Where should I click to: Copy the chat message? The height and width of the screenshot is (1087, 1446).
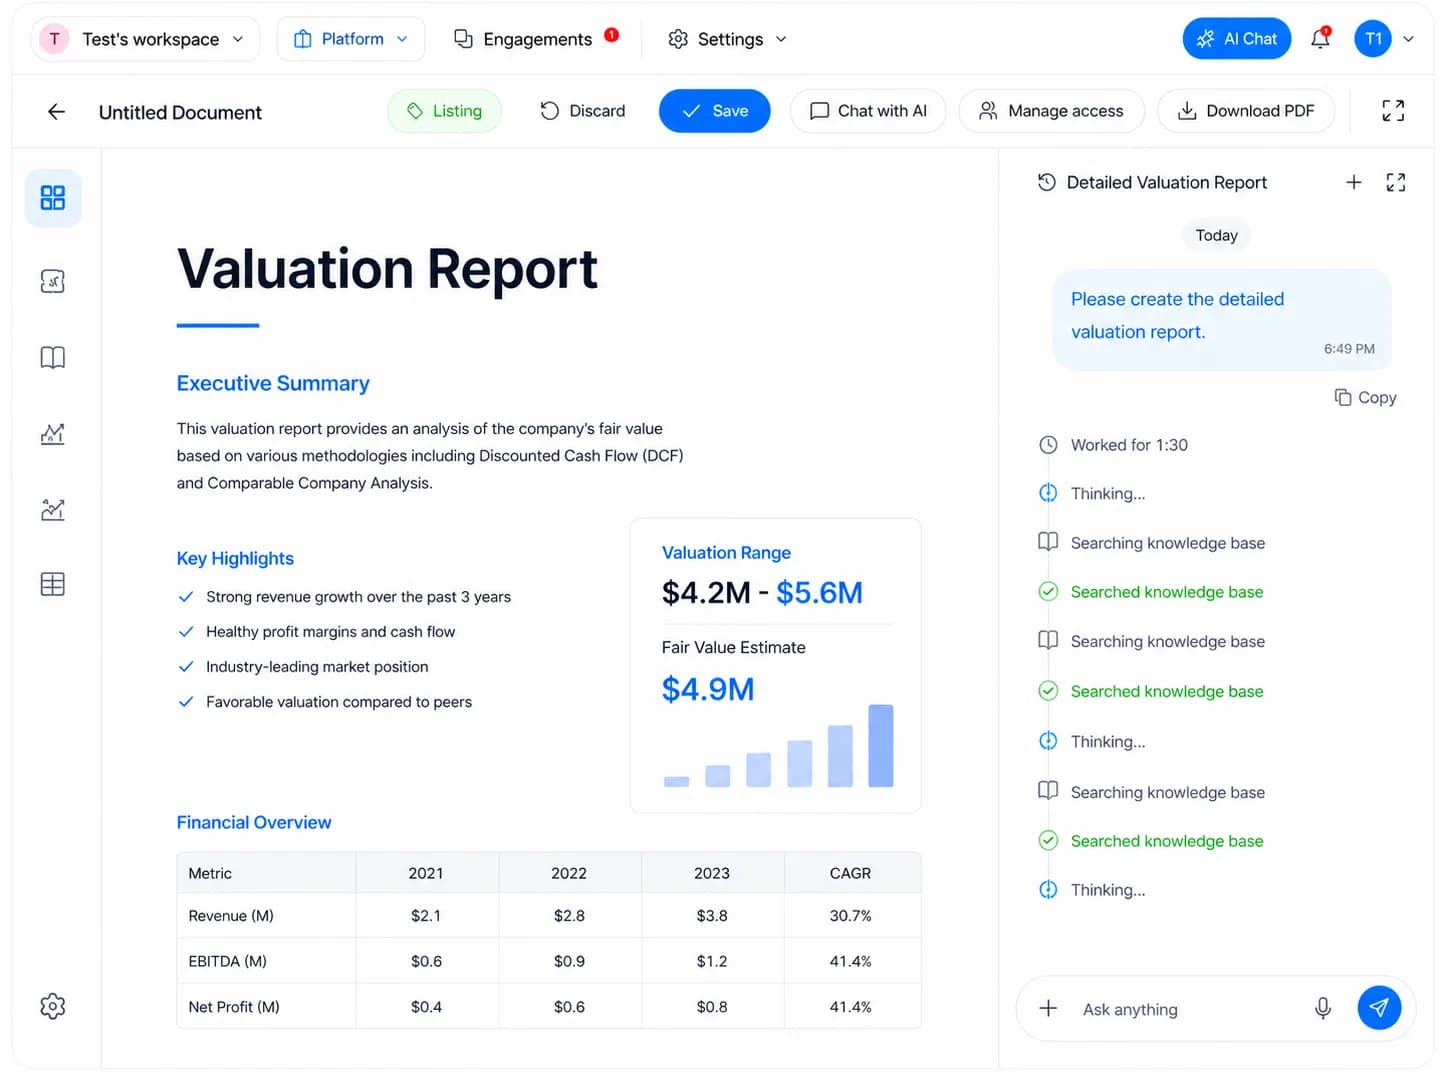[1366, 398]
